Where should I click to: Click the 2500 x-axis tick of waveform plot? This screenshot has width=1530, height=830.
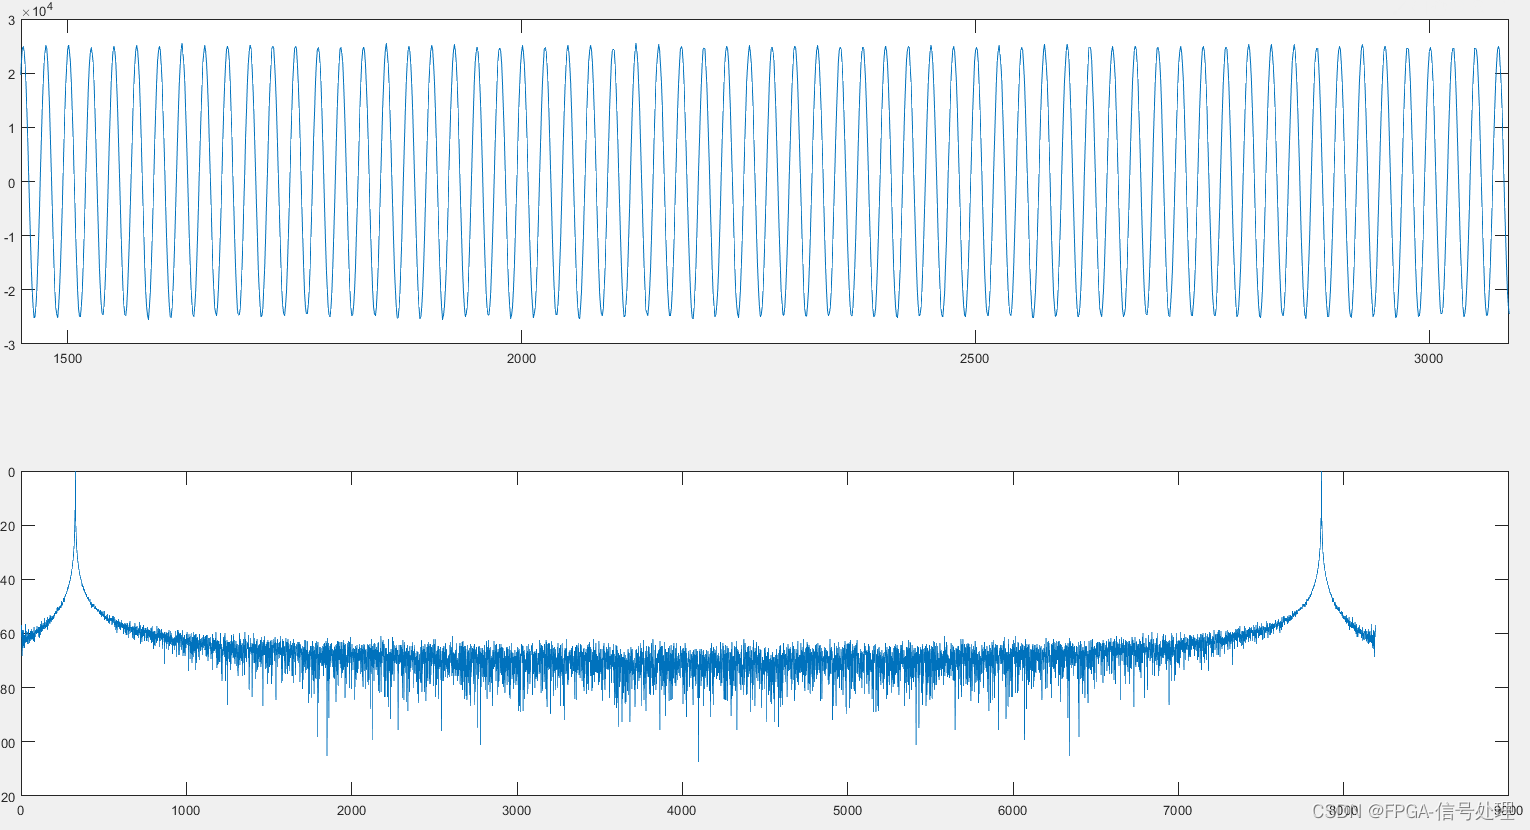tap(974, 359)
